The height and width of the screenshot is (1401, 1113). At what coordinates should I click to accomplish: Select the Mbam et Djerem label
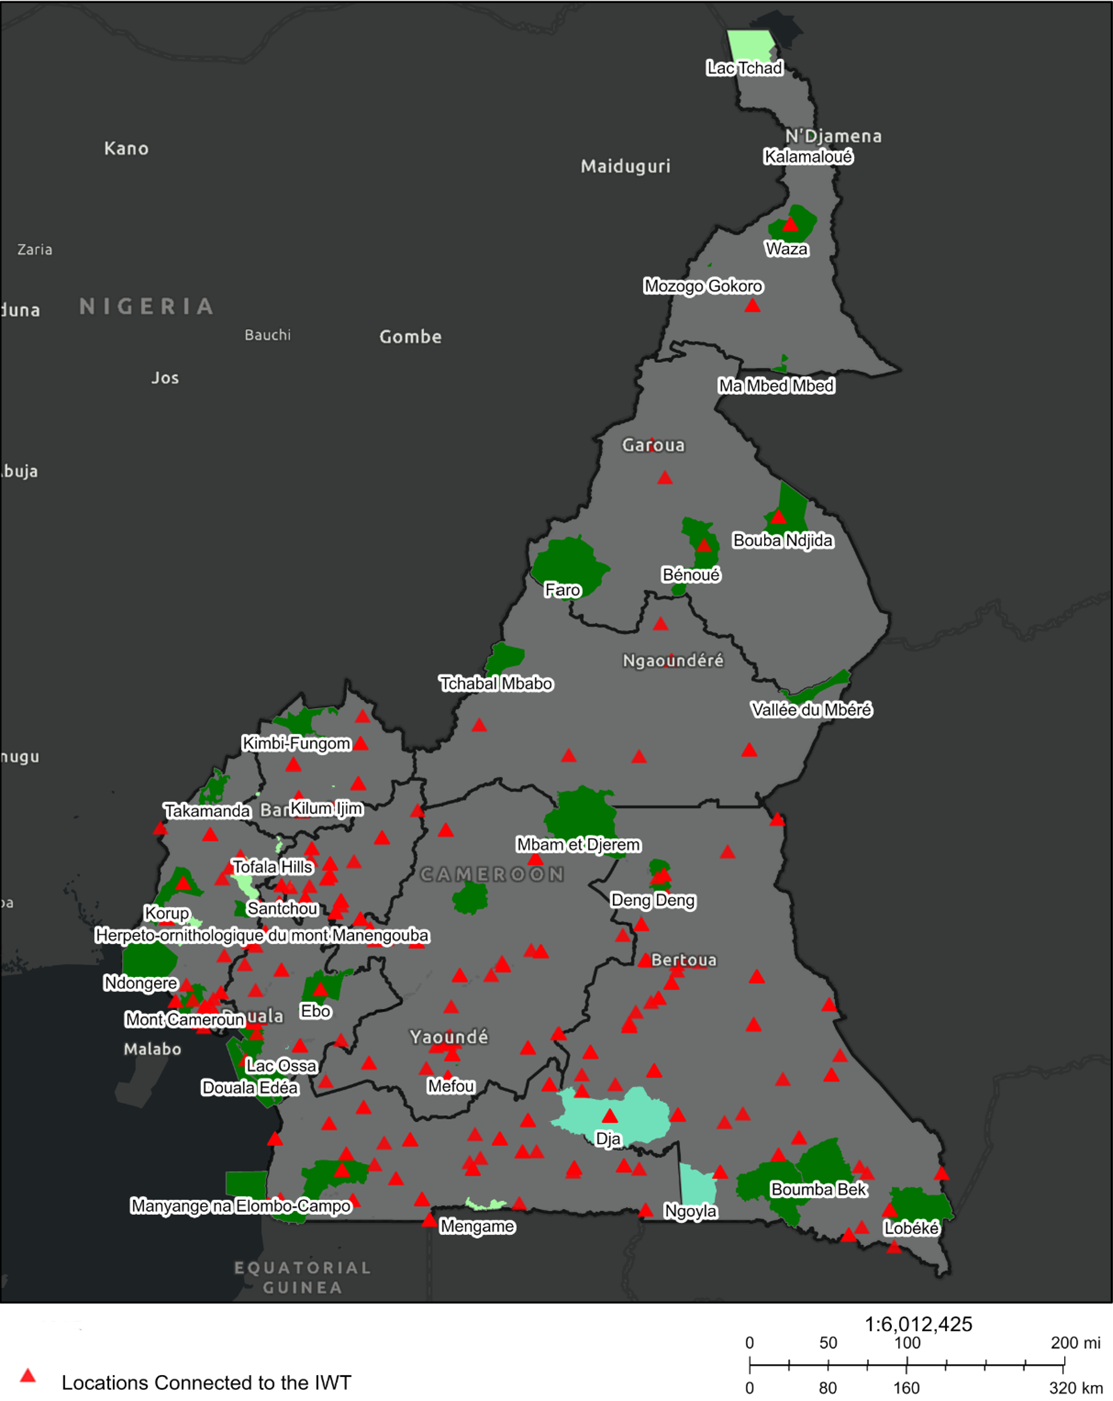(x=578, y=845)
